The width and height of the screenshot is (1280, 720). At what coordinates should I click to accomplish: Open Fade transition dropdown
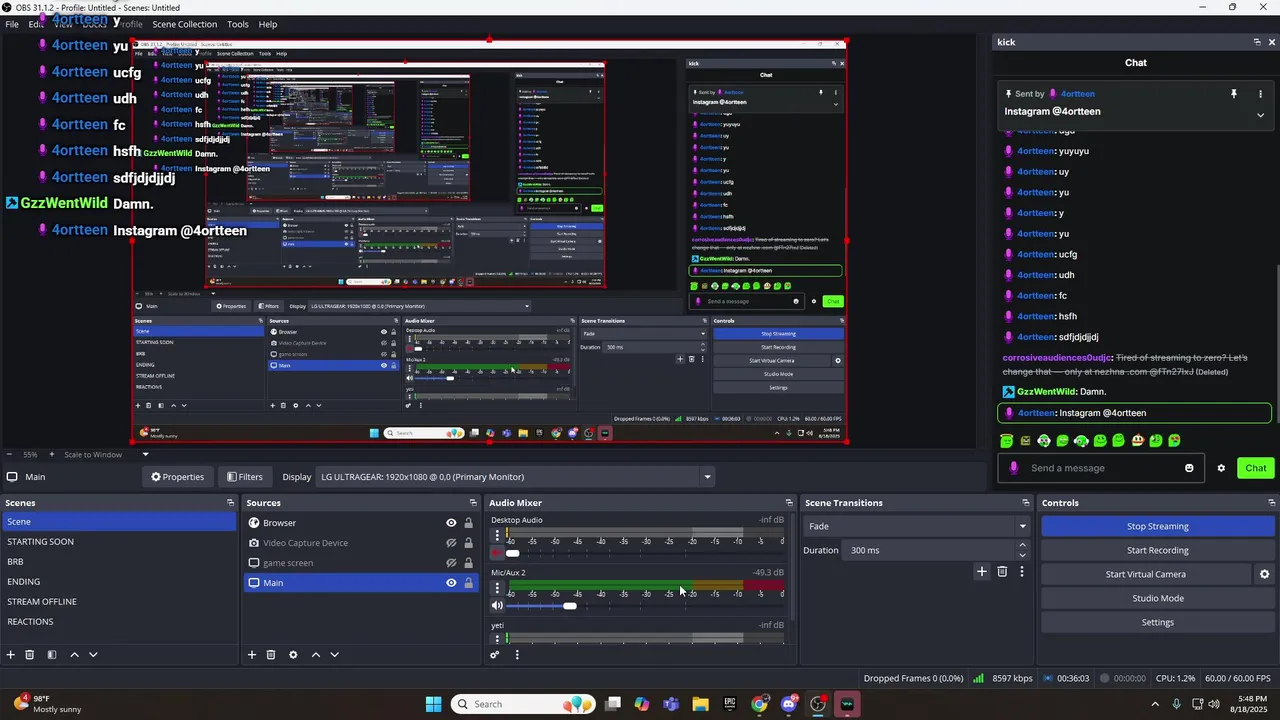coord(917,526)
